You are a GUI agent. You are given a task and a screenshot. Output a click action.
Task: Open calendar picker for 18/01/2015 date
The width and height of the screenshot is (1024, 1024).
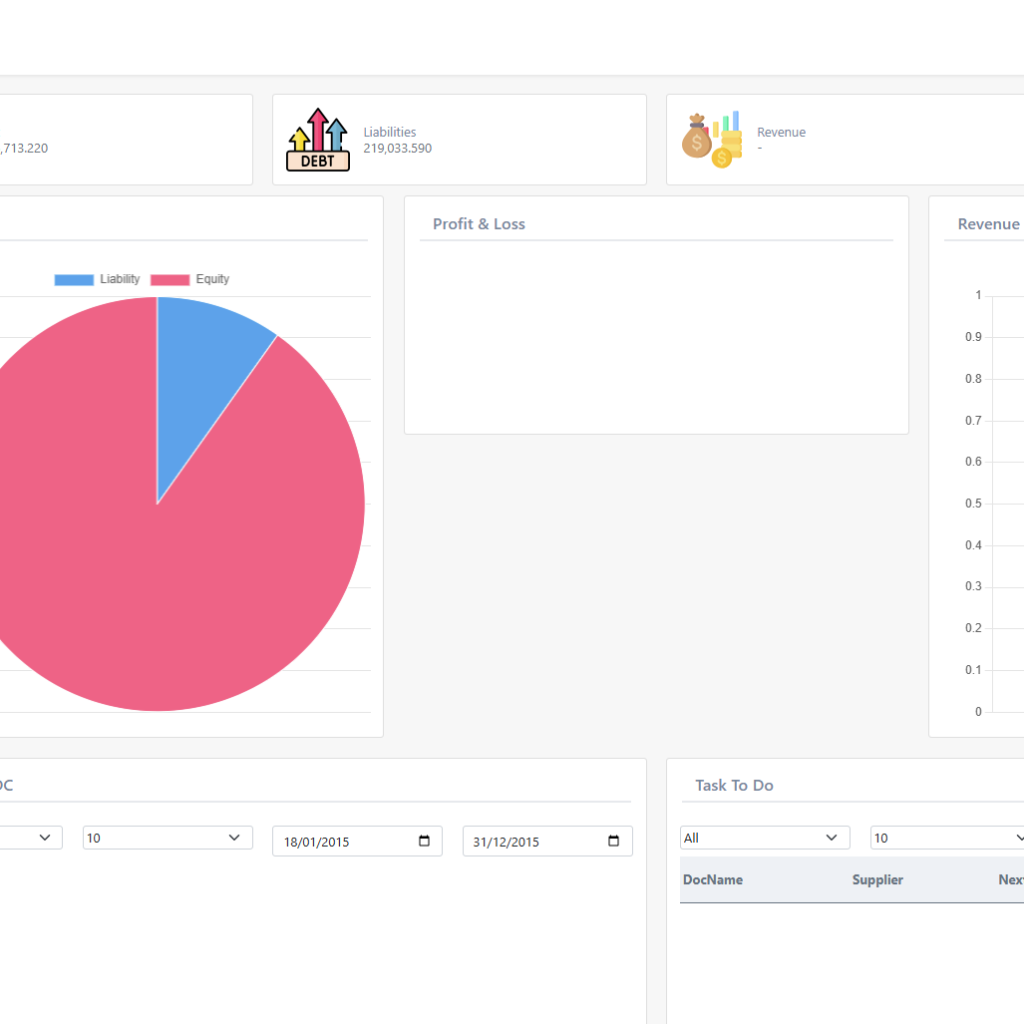pos(424,841)
